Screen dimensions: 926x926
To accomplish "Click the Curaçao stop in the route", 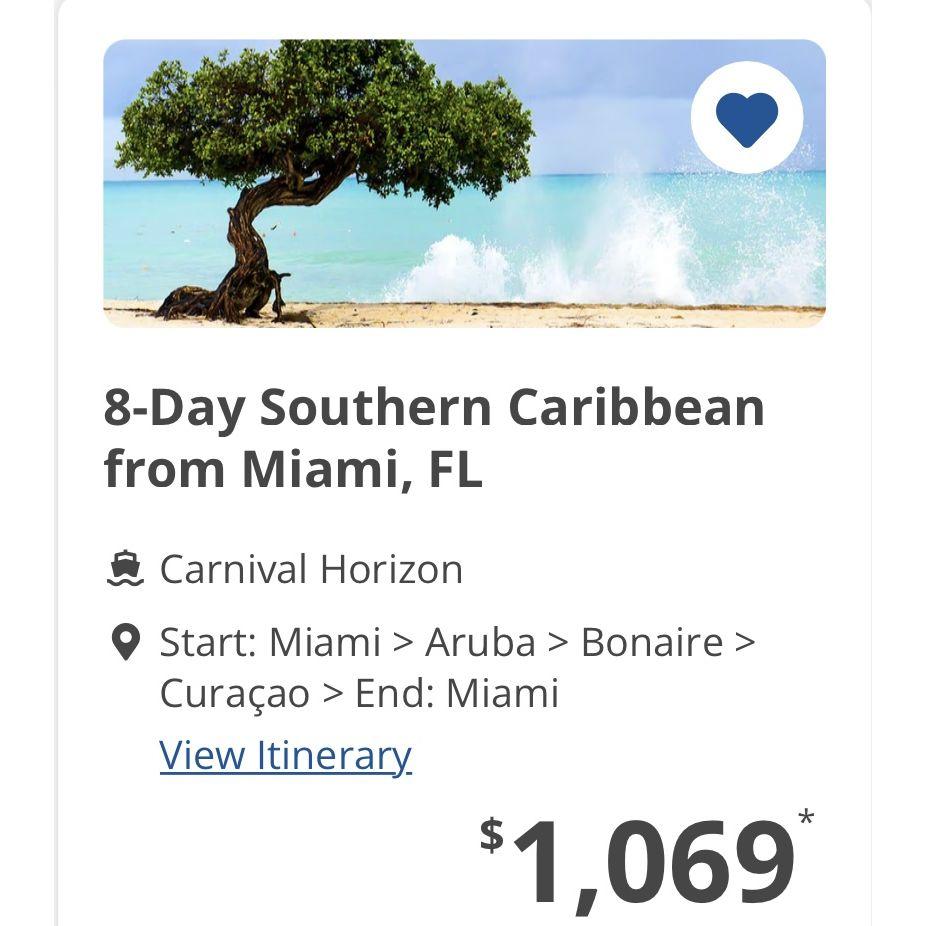I will coord(234,693).
